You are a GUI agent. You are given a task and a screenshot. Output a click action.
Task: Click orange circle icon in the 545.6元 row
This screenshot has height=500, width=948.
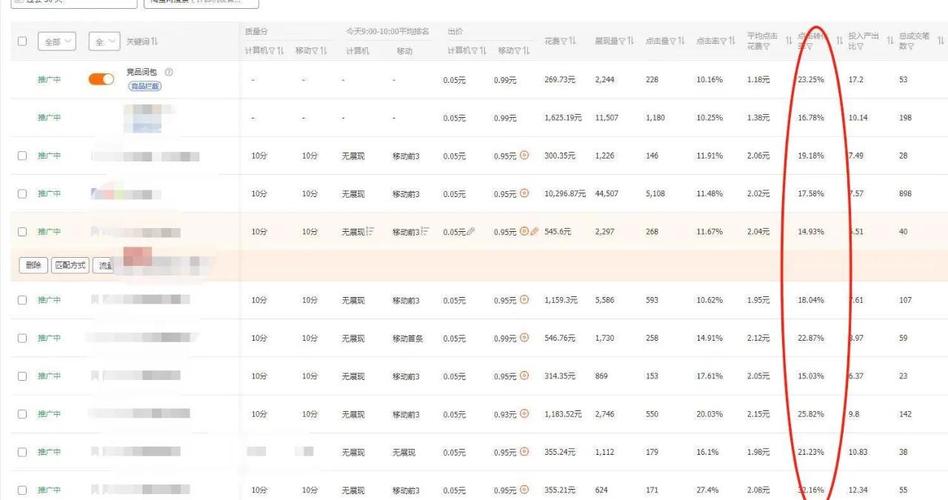tap(524, 231)
